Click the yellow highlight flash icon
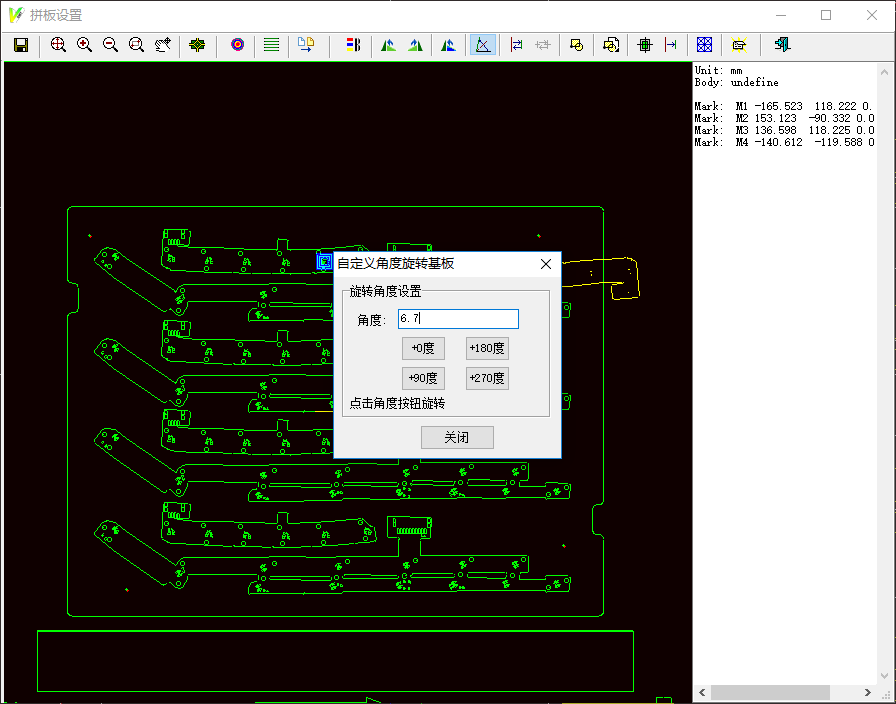Image resolution: width=896 pixels, height=704 pixels. tap(739, 45)
